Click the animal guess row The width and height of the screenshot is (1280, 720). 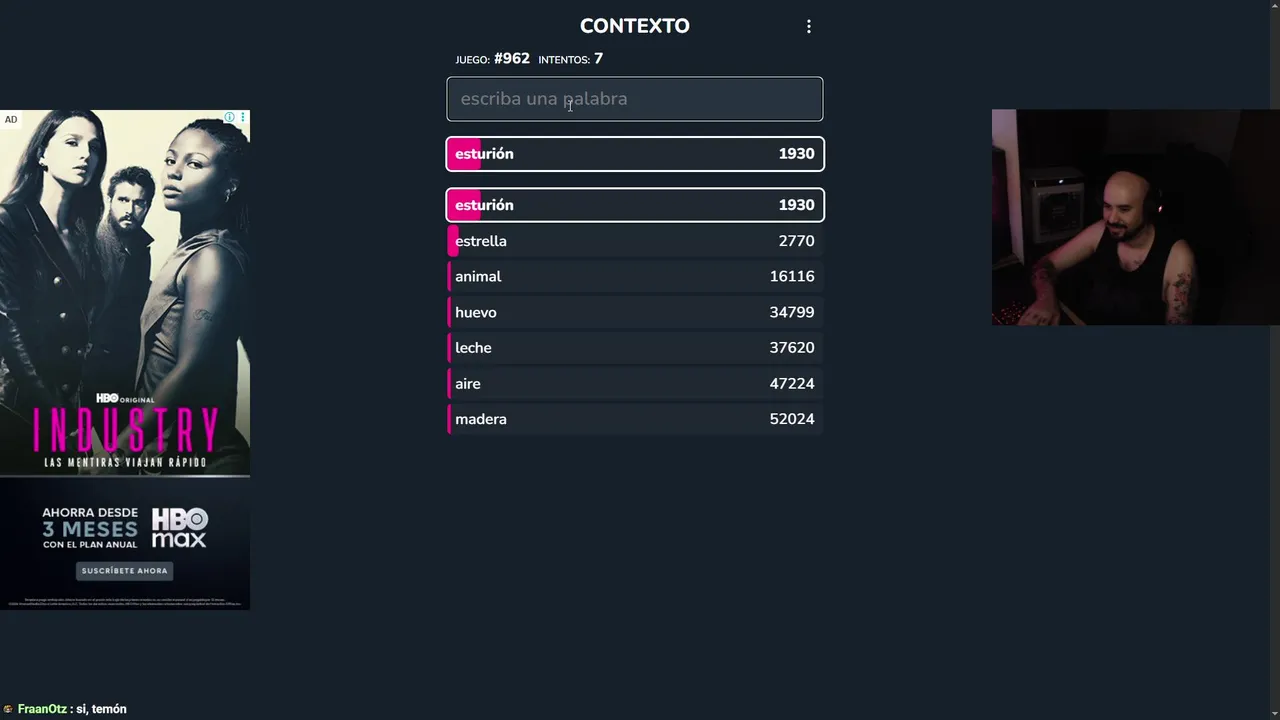point(634,277)
